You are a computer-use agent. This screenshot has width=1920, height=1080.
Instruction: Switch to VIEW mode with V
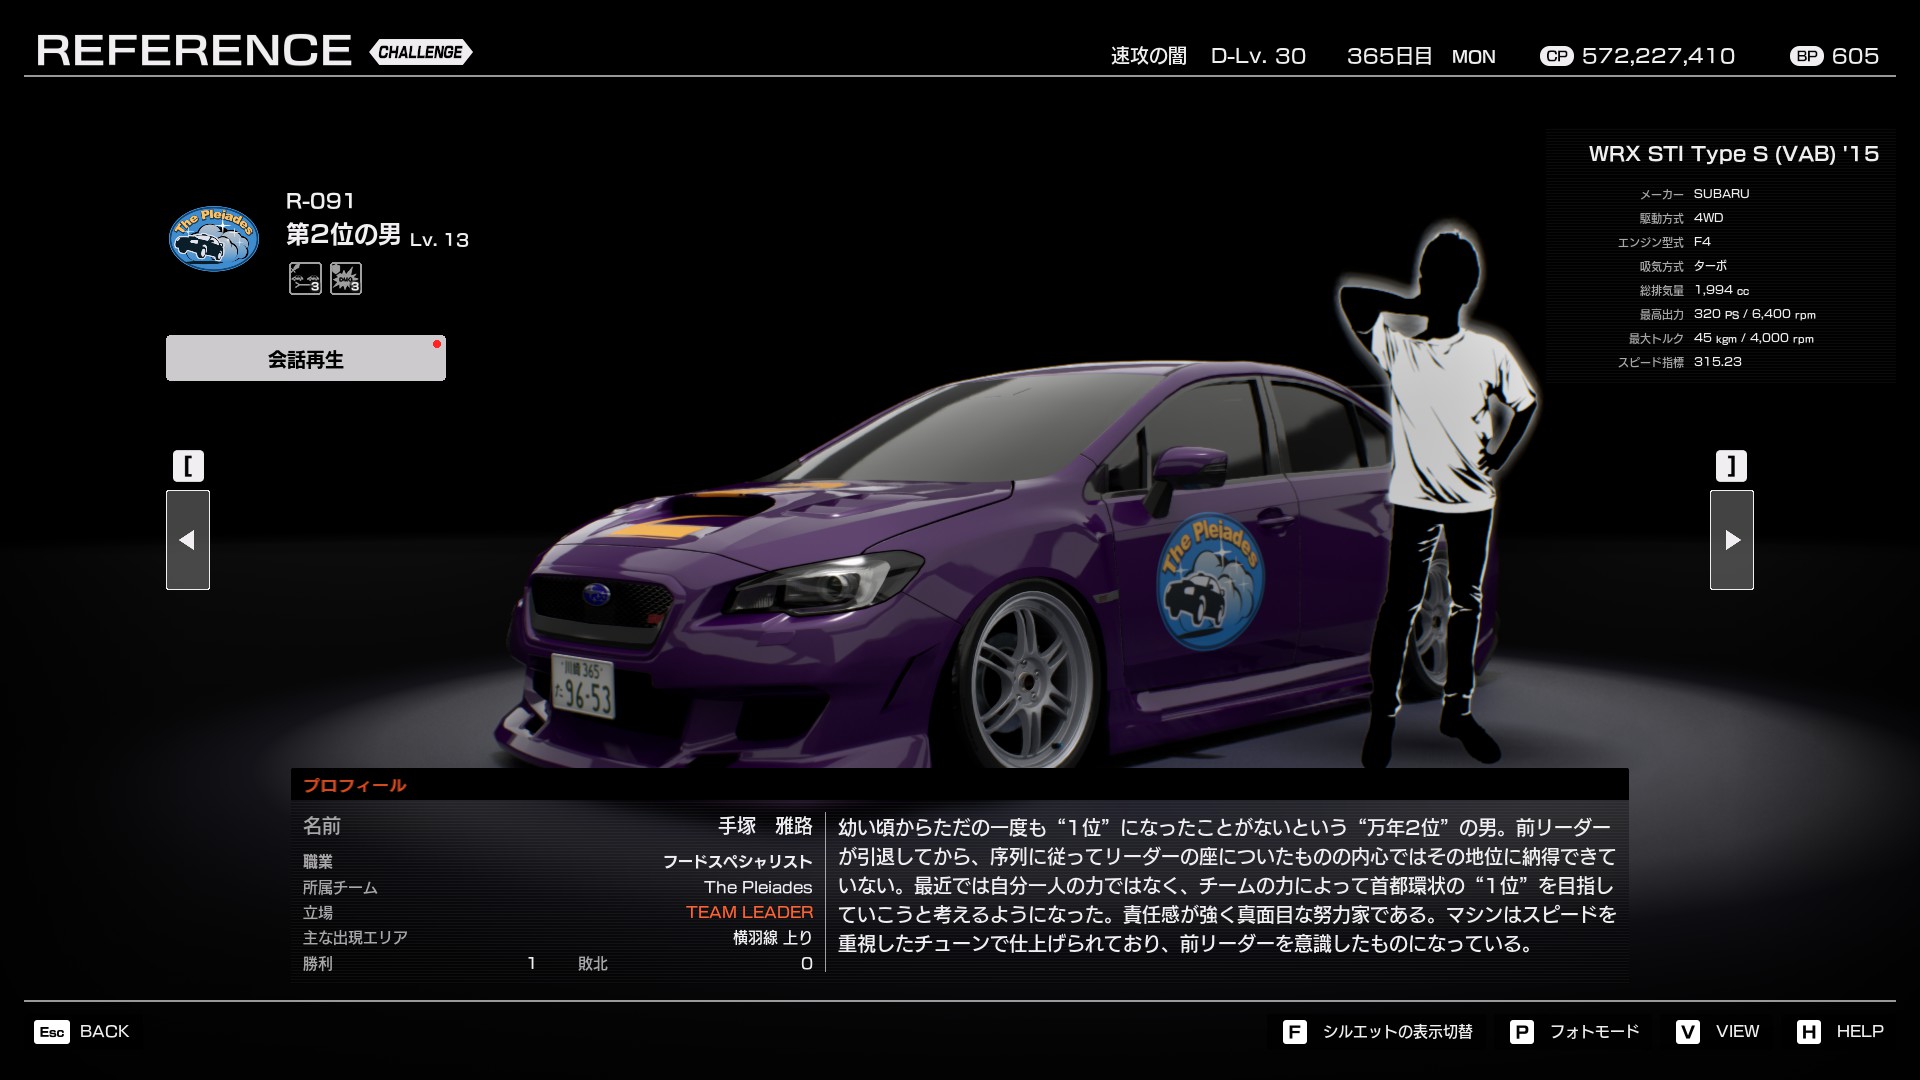click(x=1688, y=1032)
